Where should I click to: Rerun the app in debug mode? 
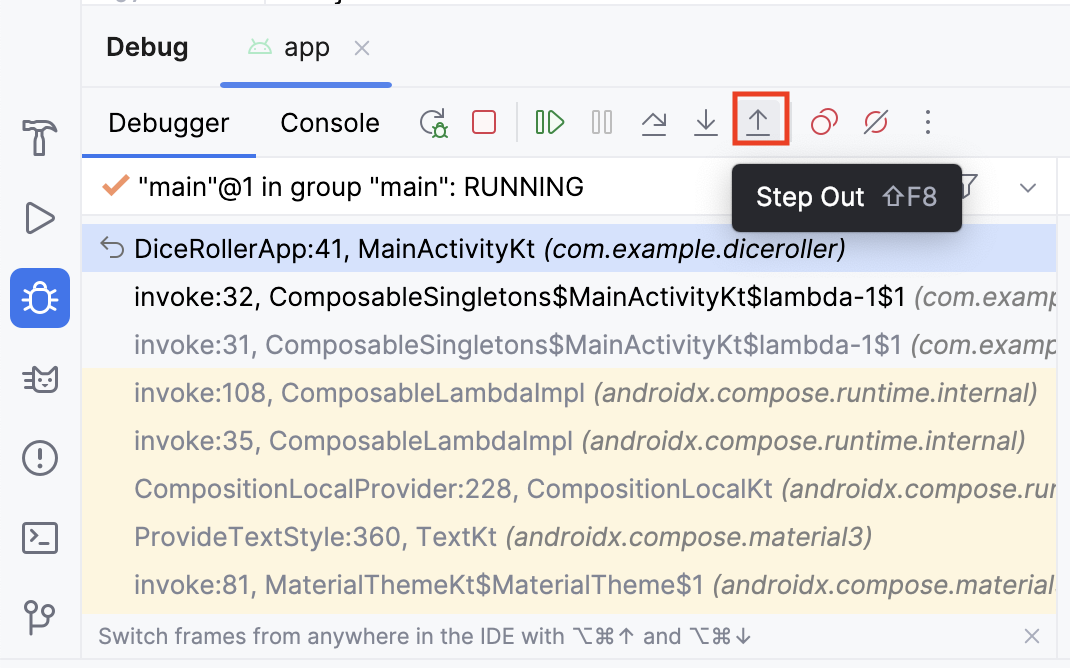point(434,122)
